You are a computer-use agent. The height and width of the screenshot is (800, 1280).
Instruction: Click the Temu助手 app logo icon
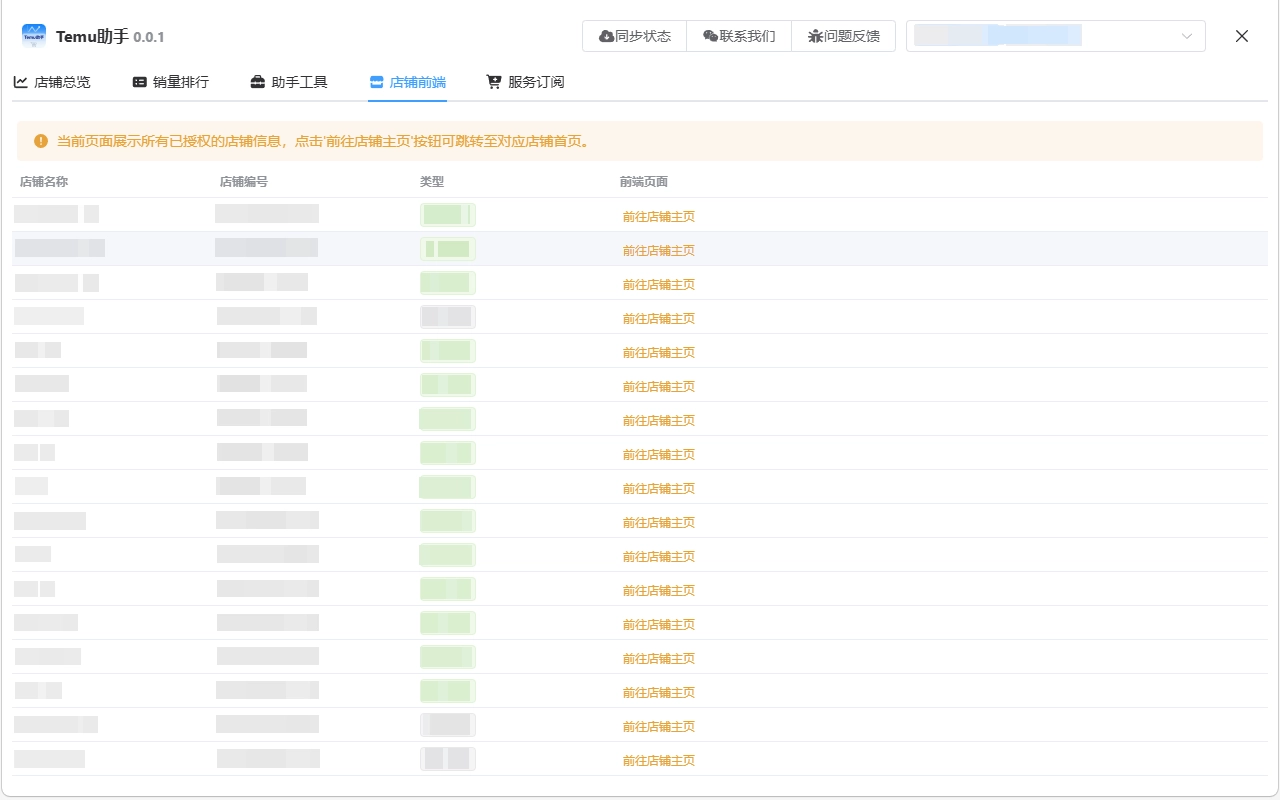pyautogui.click(x=34, y=36)
